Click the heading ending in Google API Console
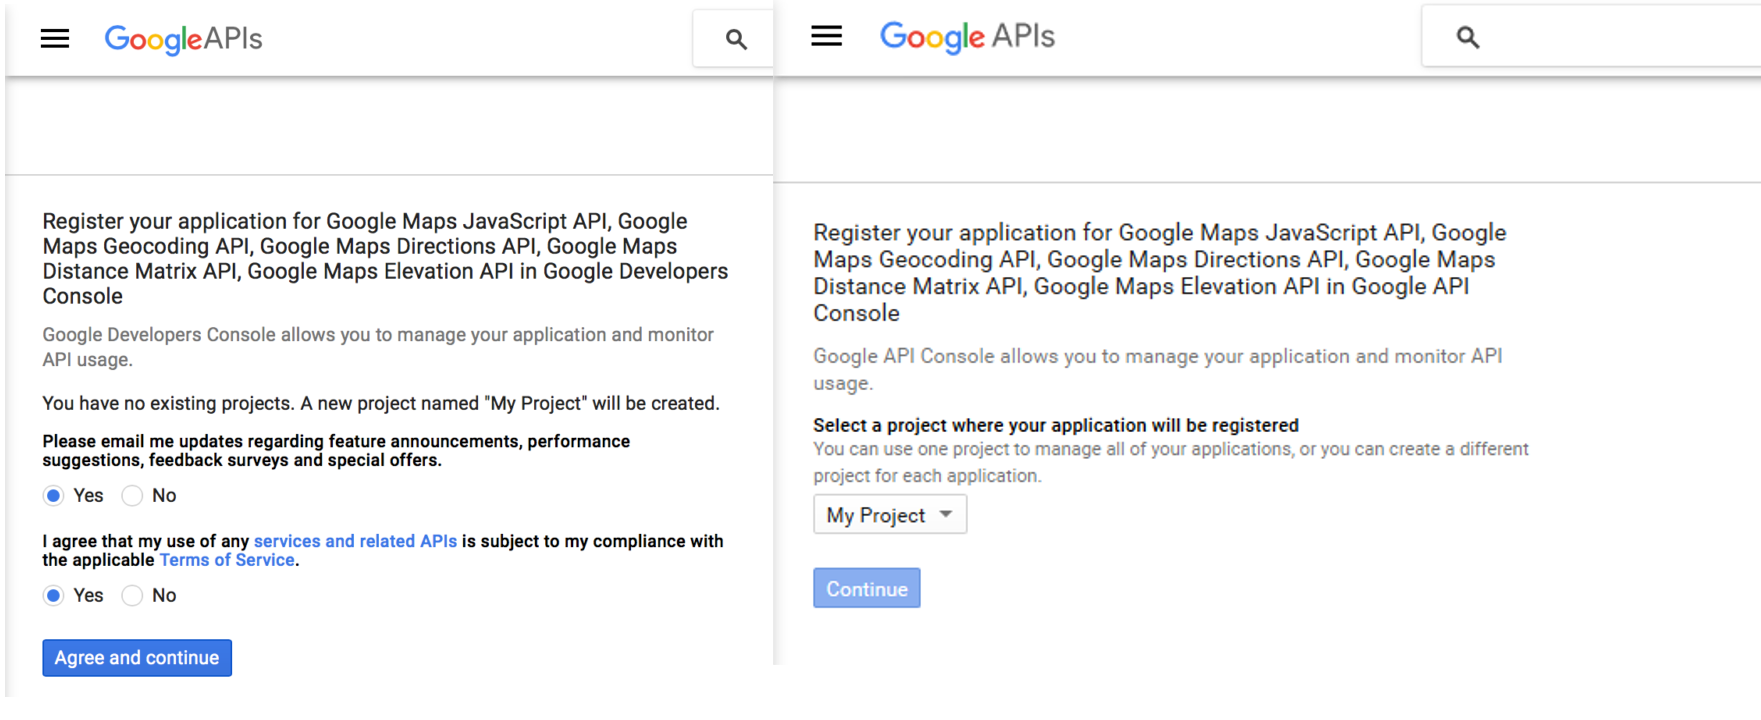Image resolution: width=1761 pixels, height=720 pixels. click(x=1160, y=272)
